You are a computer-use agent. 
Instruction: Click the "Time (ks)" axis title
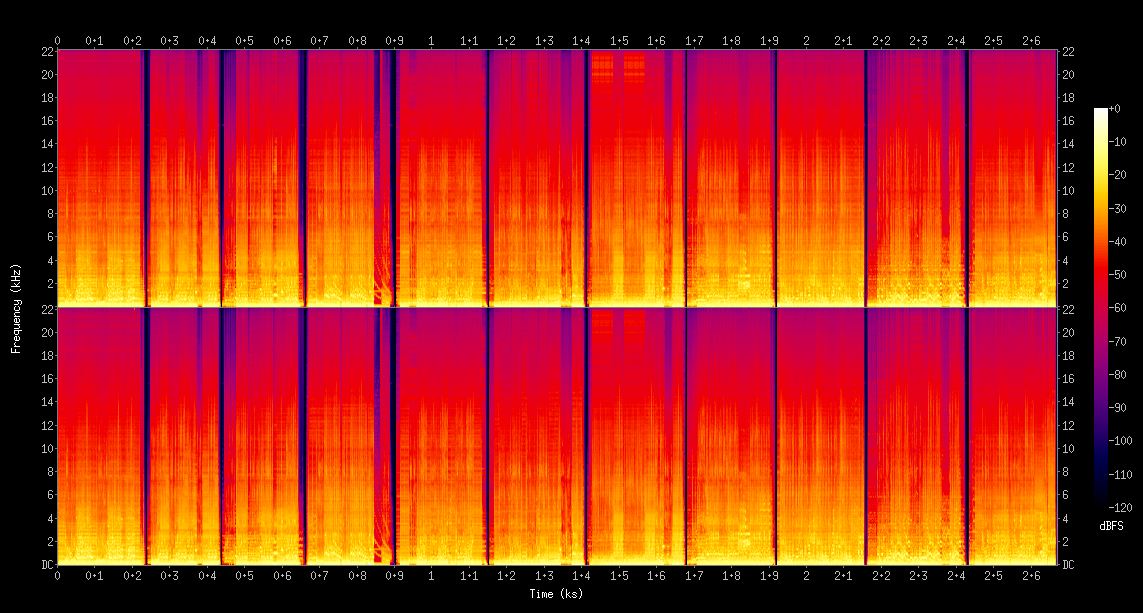(x=556, y=594)
